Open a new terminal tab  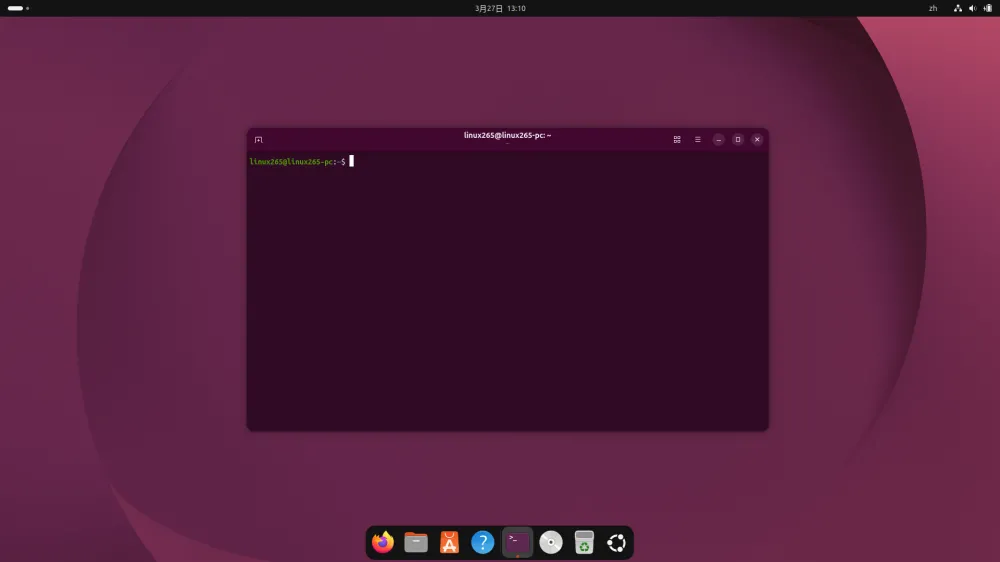(258, 140)
